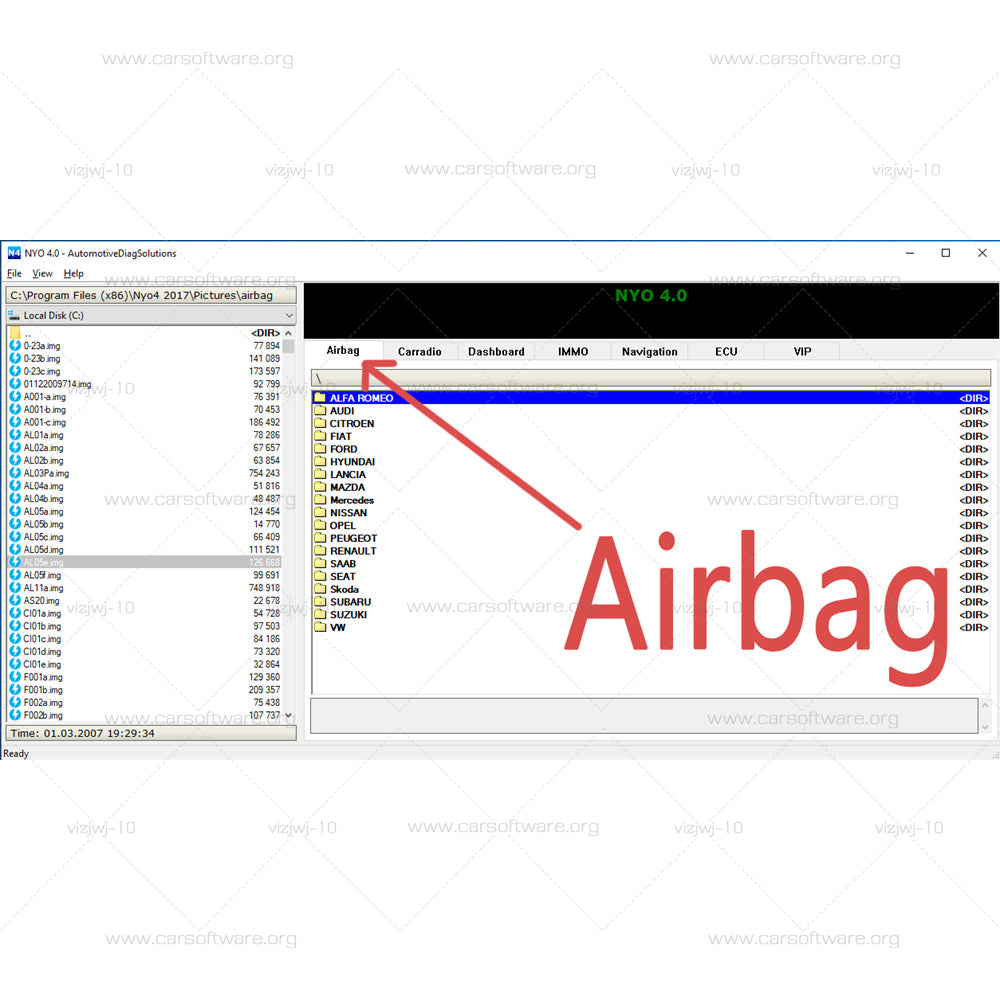The width and height of the screenshot is (1000, 1000).
Task: Click the directory path field with backslash
Action: point(651,378)
